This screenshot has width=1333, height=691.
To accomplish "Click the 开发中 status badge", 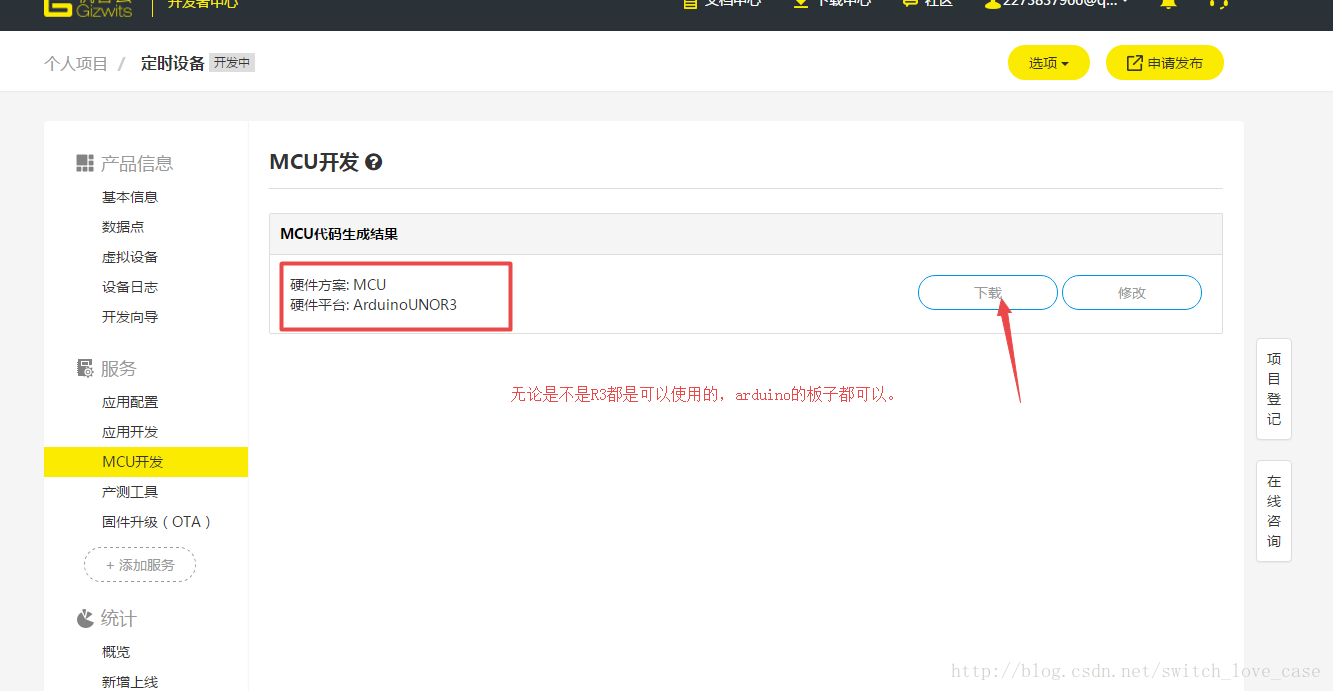I will click(x=232, y=62).
